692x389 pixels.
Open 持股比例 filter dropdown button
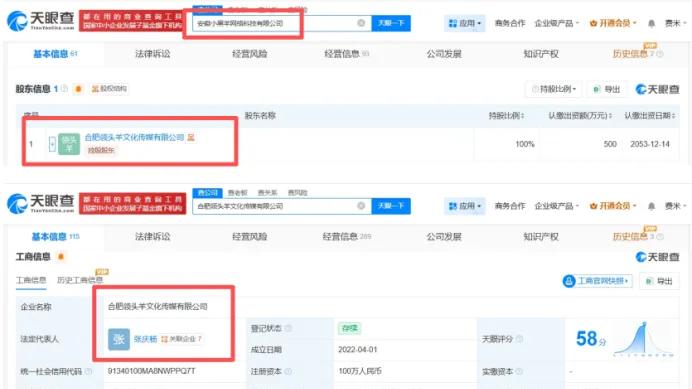click(553, 89)
